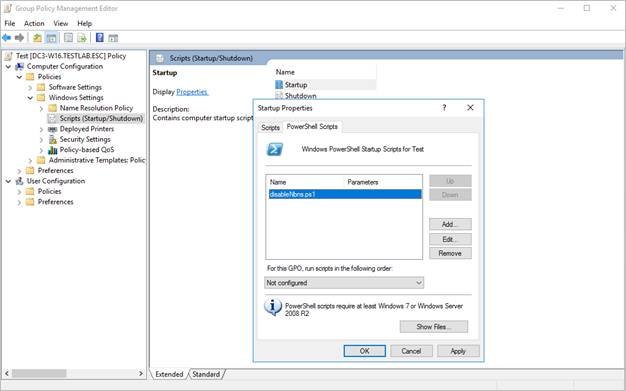The height and width of the screenshot is (391, 626).
Task: Click the Show Files... button
Action: click(434, 327)
